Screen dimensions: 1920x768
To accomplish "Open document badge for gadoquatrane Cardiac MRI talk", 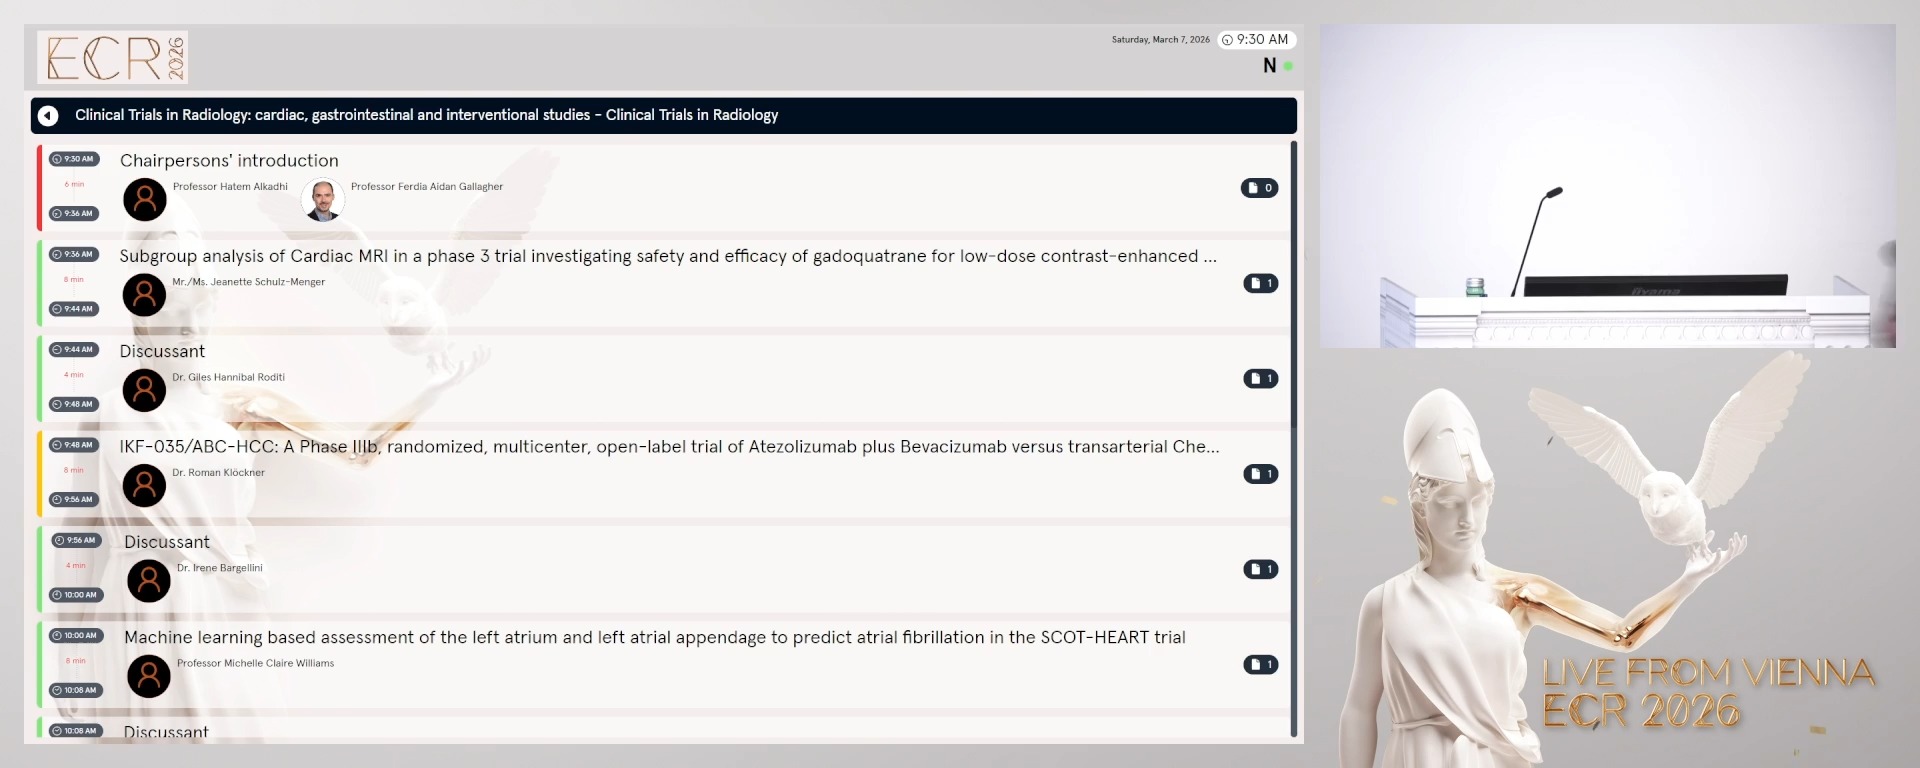I will 1260,283.
